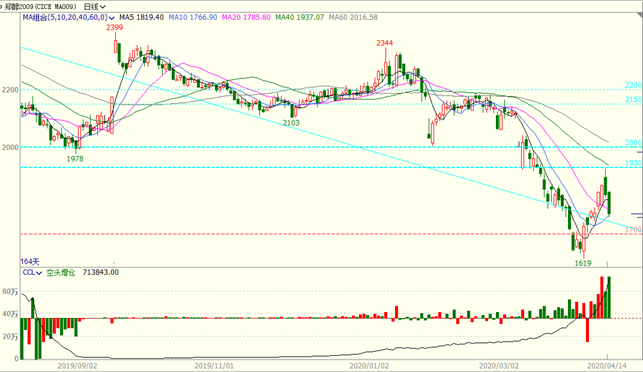Select the MA5 1819.40 legend label
The height and width of the screenshot is (372, 643).
click(x=141, y=17)
